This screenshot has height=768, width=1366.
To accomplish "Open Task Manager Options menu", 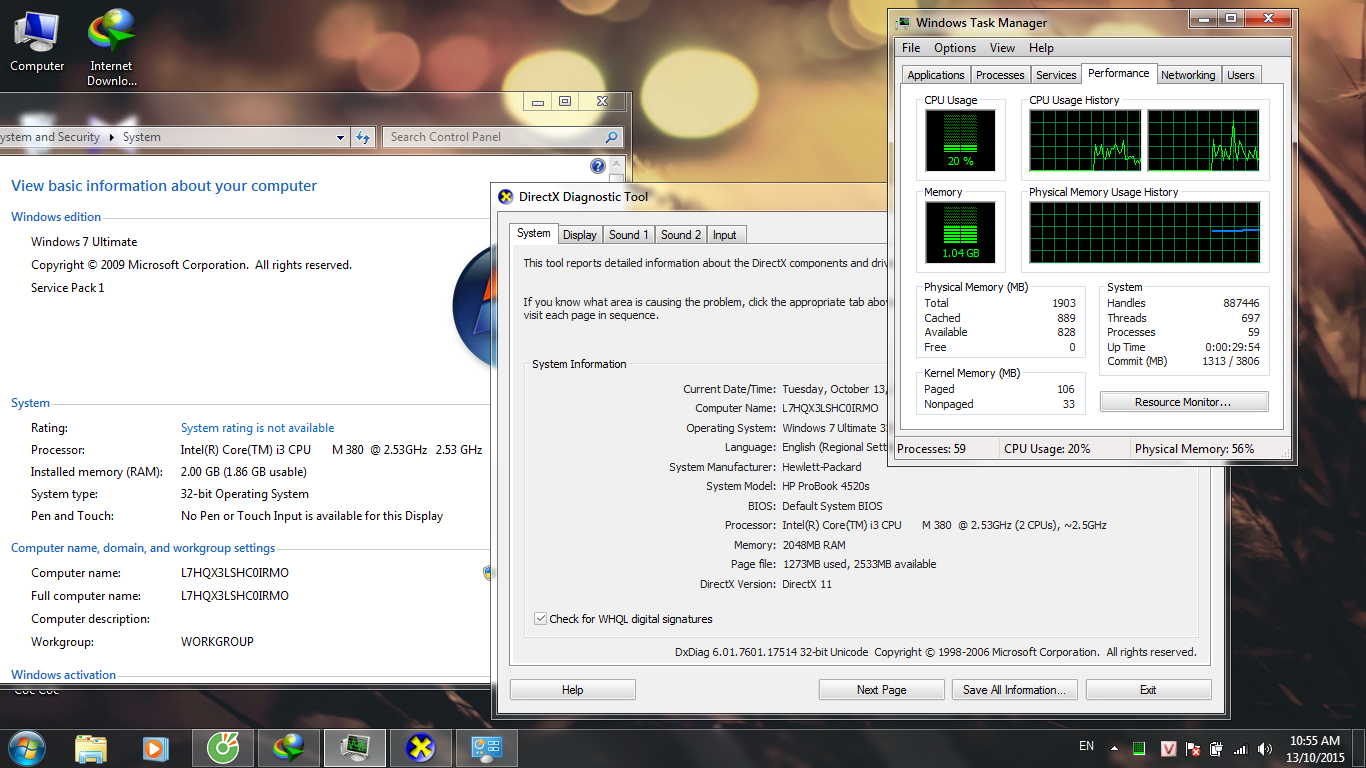I will 955,48.
